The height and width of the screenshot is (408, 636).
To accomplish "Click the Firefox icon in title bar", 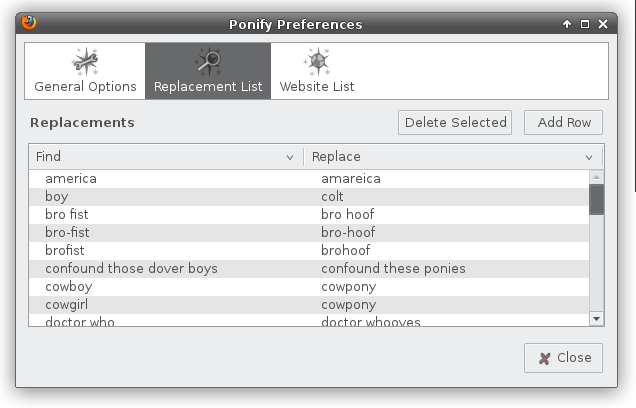I will 29,23.
